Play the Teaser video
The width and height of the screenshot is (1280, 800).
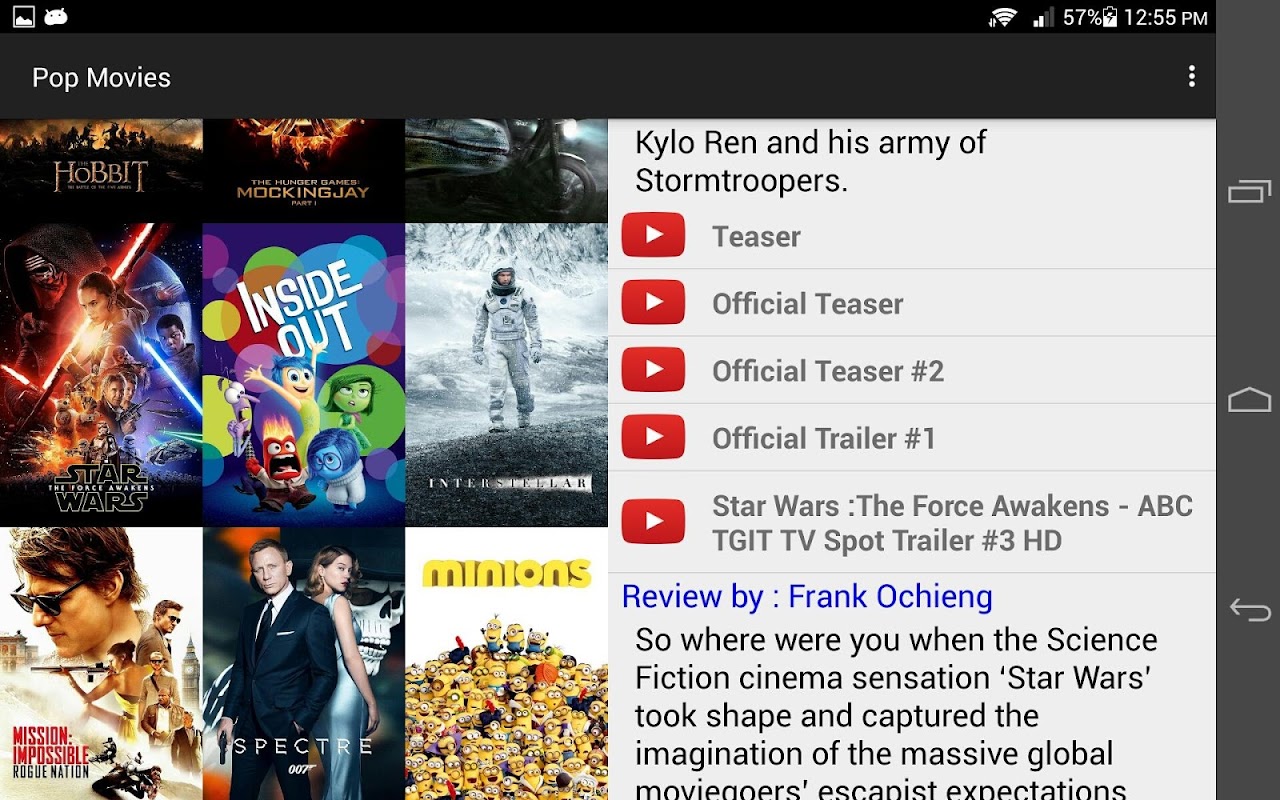tap(653, 235)
